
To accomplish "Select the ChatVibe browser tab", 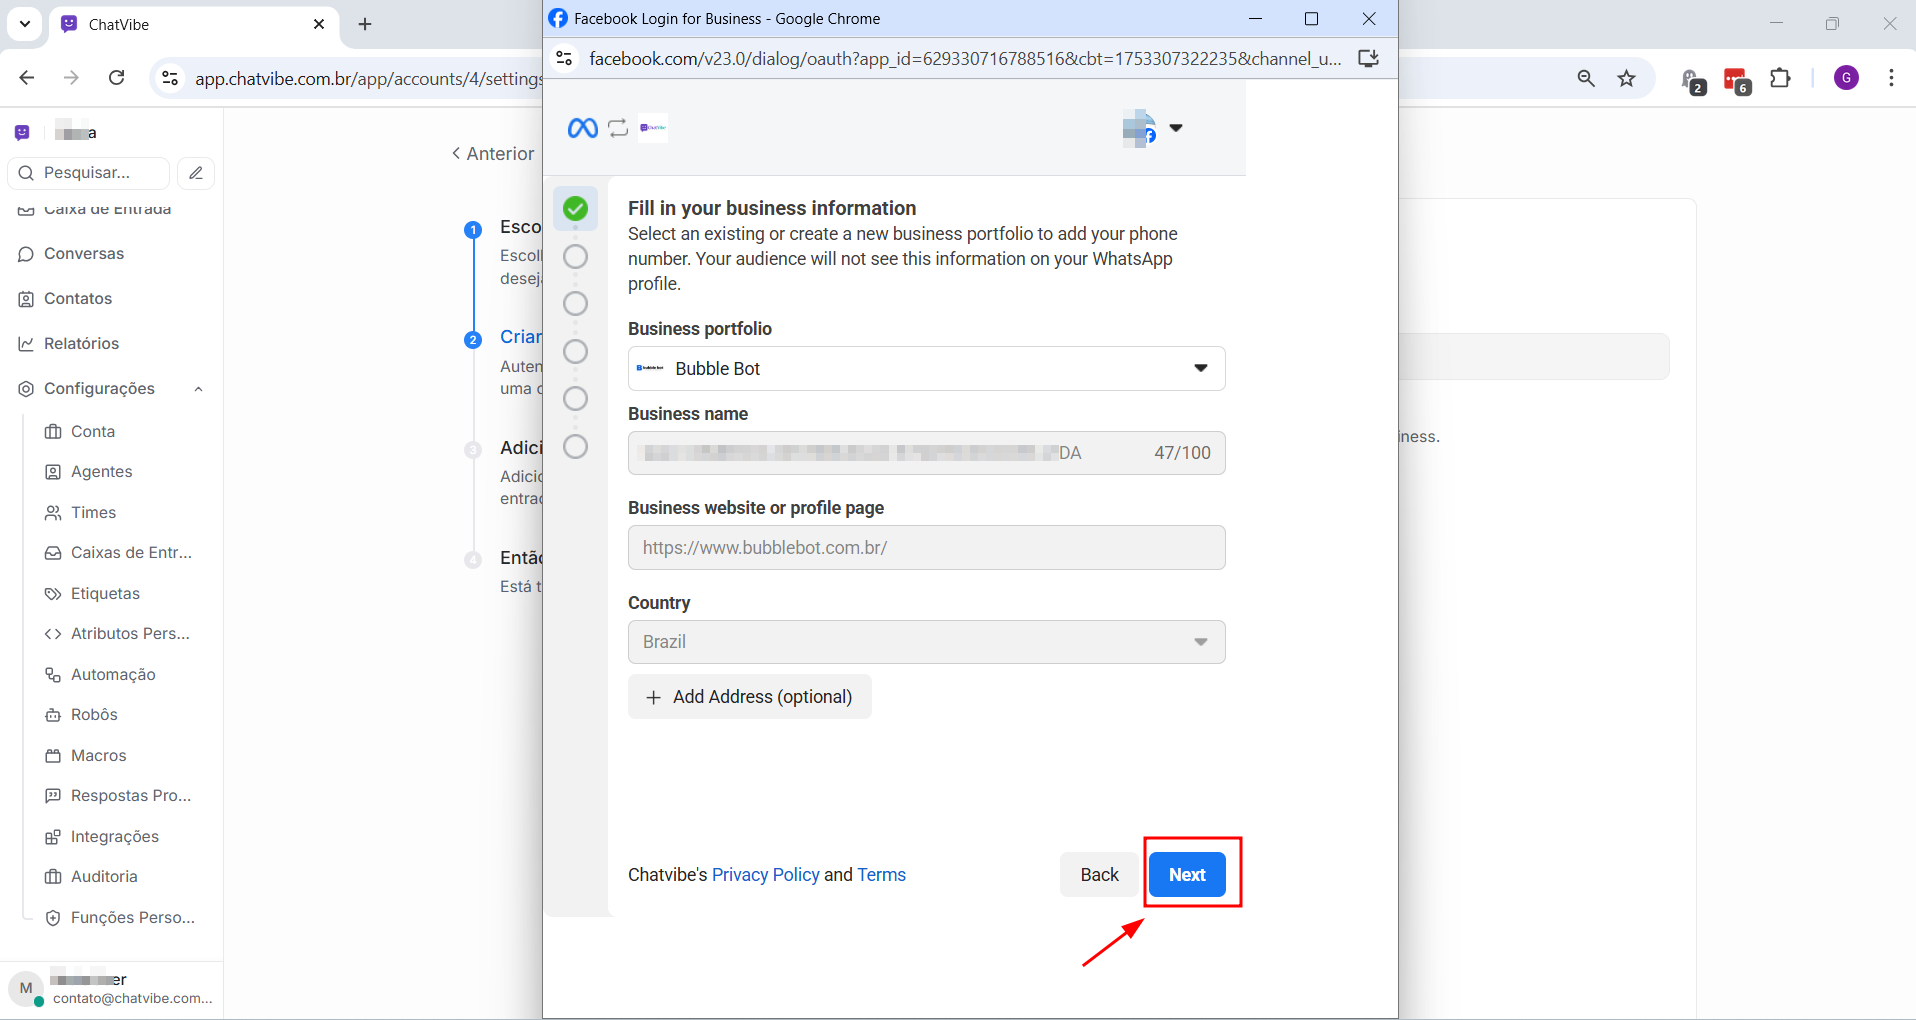I will coord(192,24).
